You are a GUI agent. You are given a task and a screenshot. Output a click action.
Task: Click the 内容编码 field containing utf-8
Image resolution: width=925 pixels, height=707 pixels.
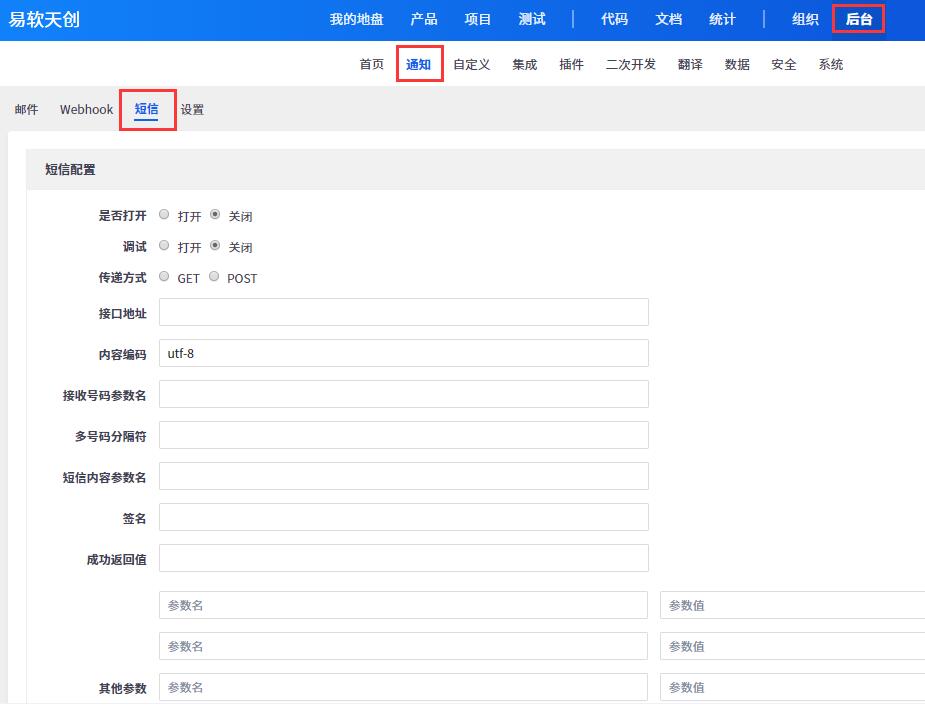click(403, 353)
